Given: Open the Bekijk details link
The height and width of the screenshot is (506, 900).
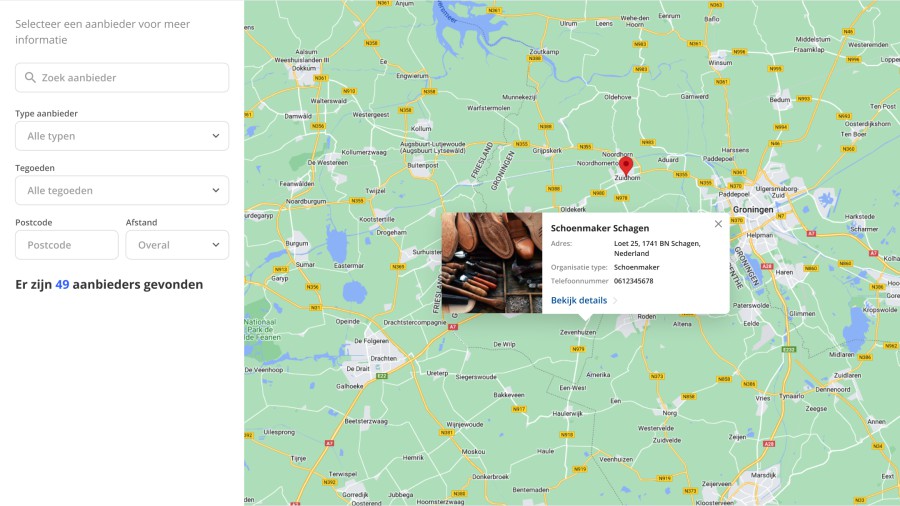Looking at the screenshot, I should coord(579,300).
